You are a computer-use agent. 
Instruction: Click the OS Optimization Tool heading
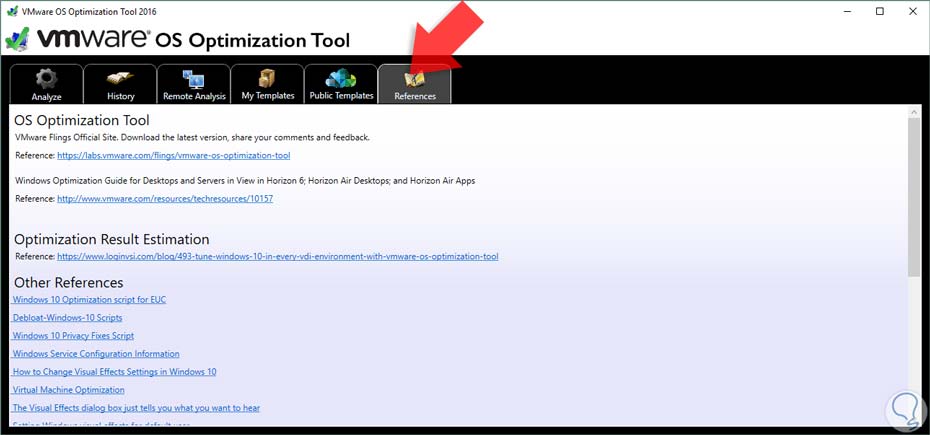[82, 120]
